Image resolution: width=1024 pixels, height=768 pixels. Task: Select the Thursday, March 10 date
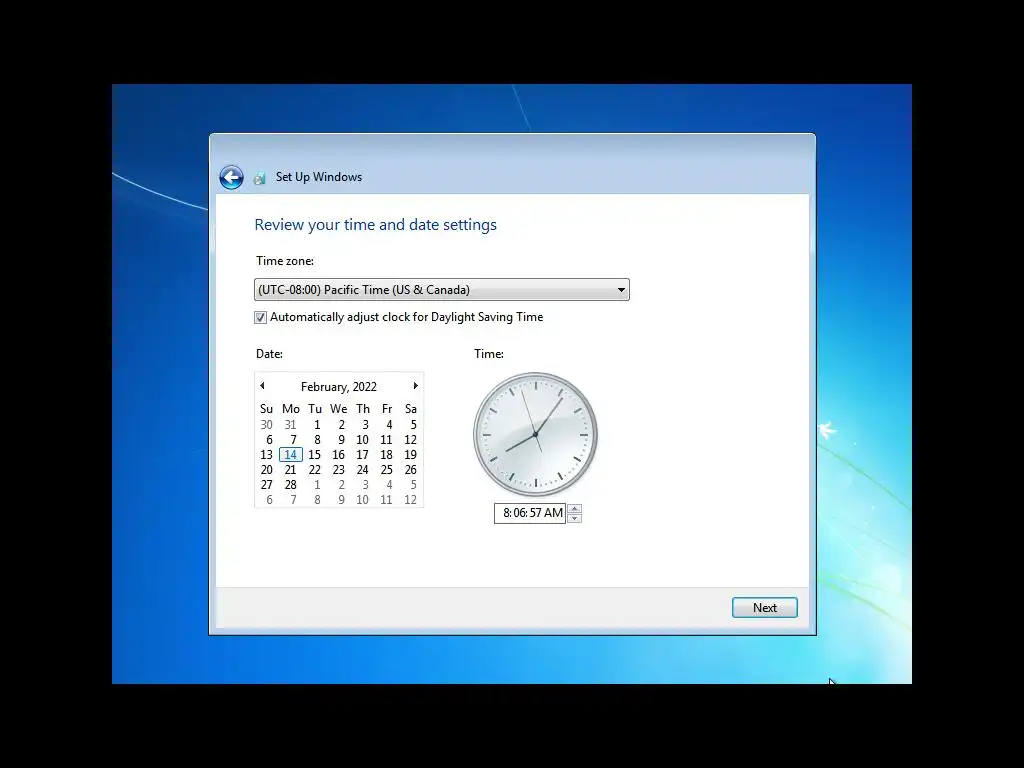pyautogui.click(x=362, y=500)
